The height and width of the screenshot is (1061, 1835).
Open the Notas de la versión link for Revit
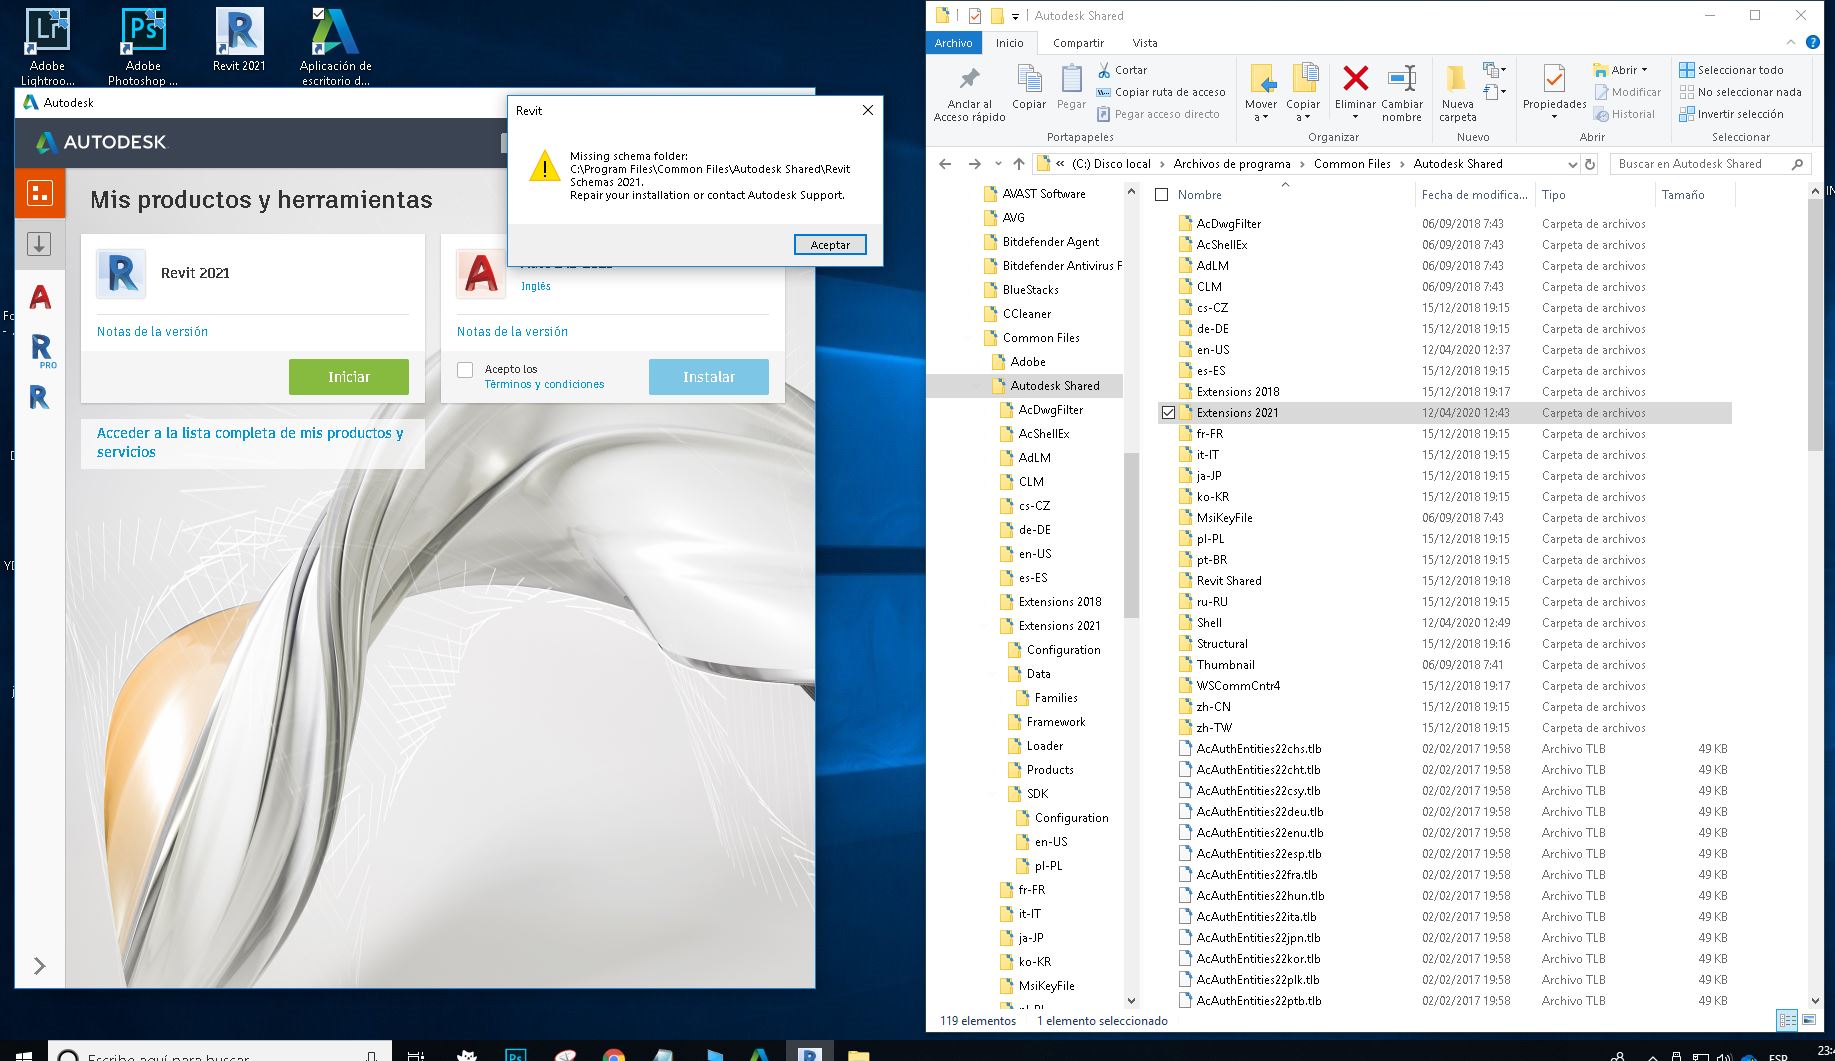[x=152, y=332]
